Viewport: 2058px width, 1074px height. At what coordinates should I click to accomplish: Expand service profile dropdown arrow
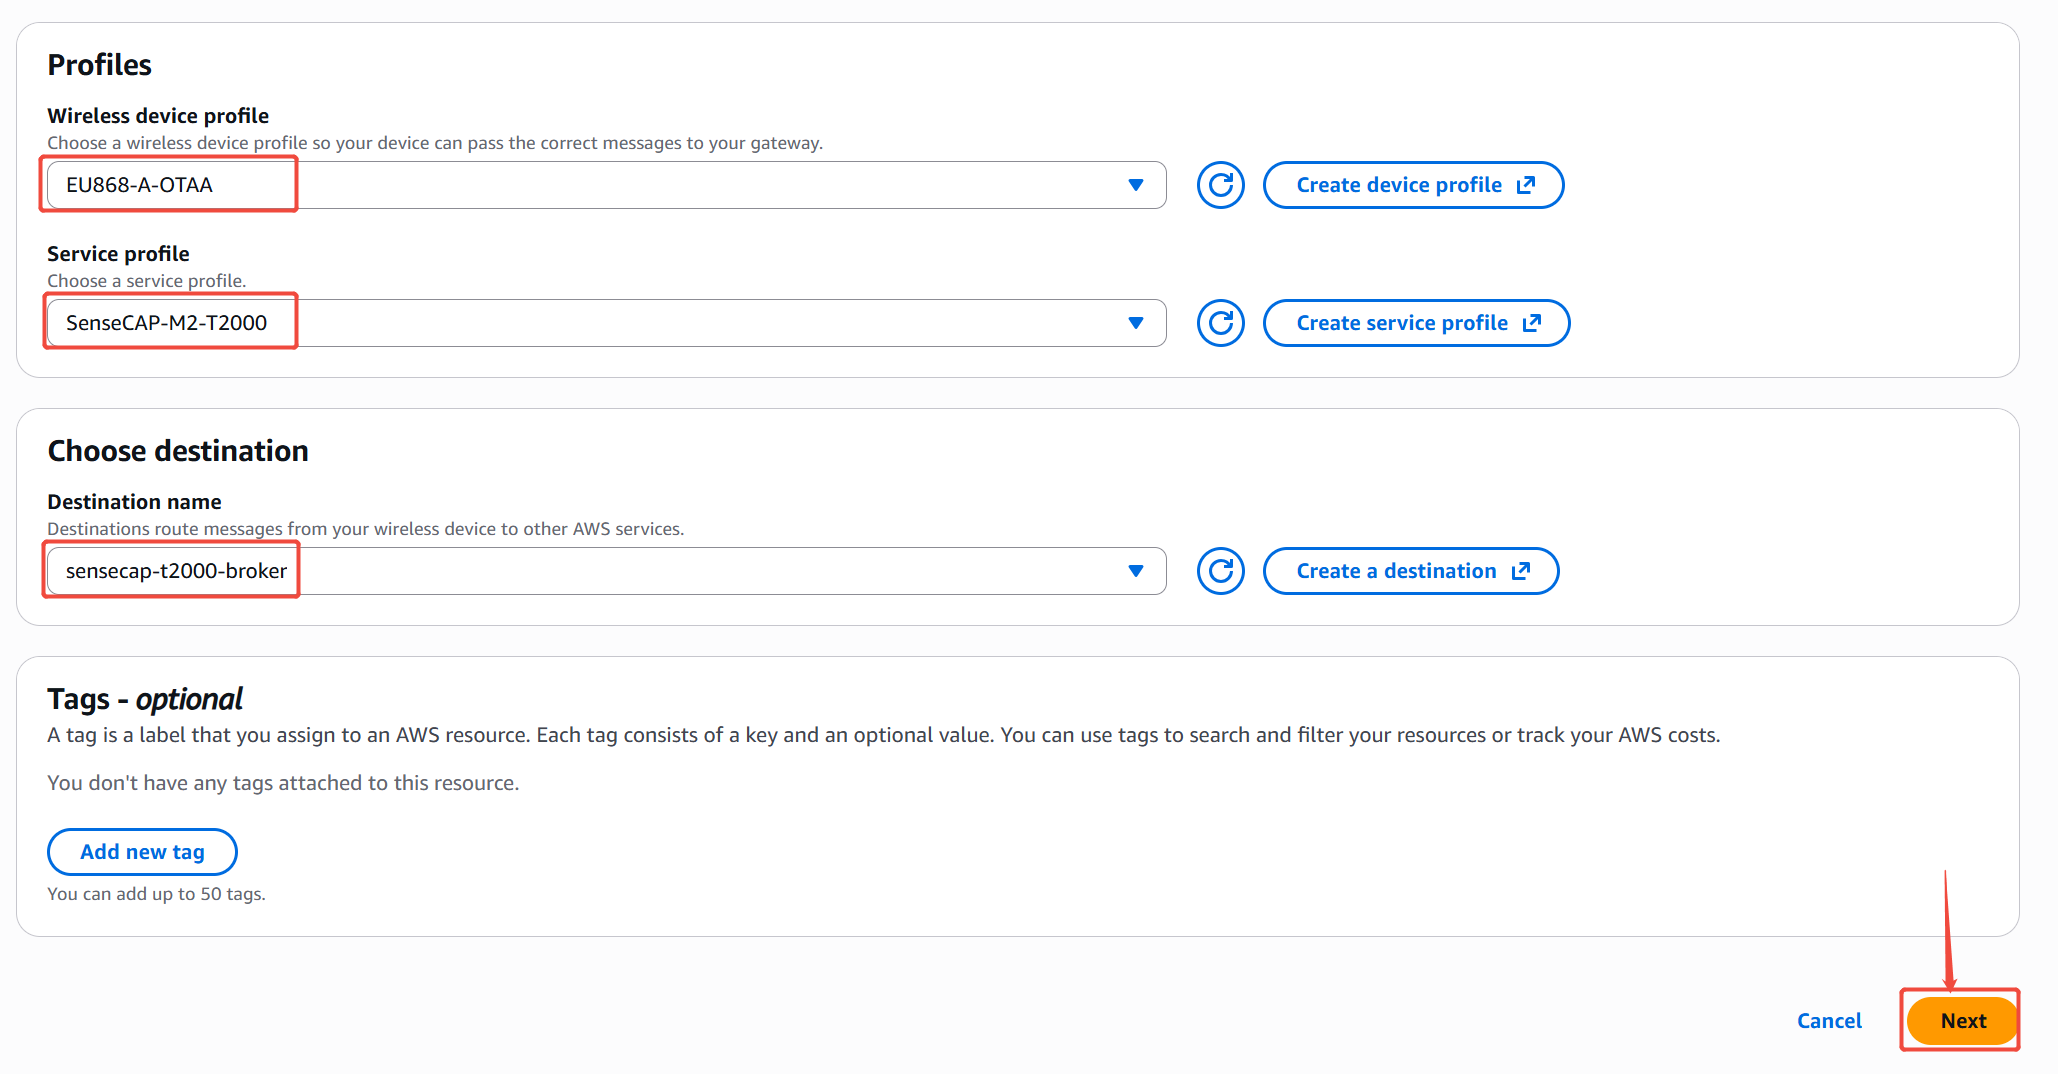coord(1135,323)
